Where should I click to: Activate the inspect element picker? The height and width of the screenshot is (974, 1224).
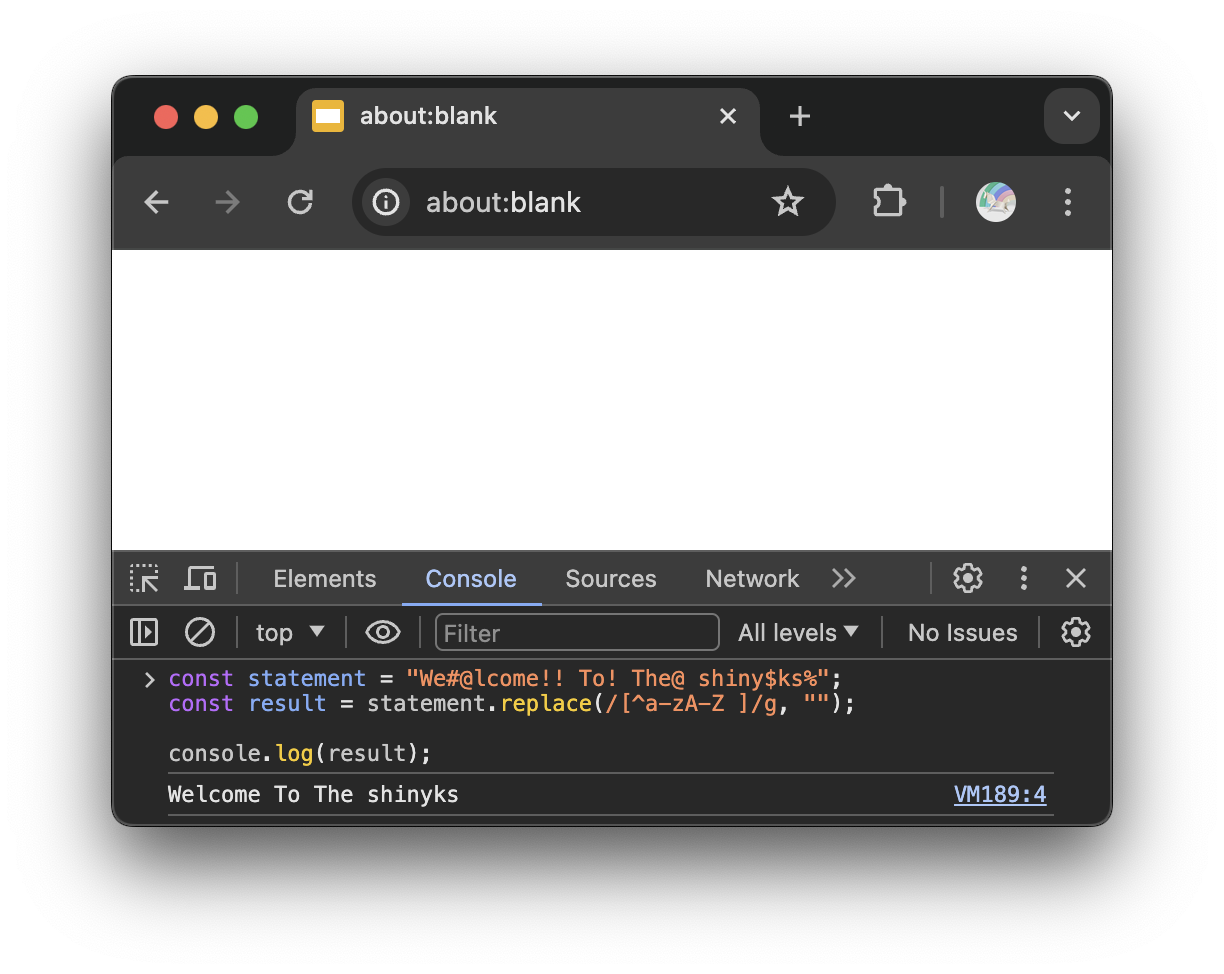tap(145, 579)
